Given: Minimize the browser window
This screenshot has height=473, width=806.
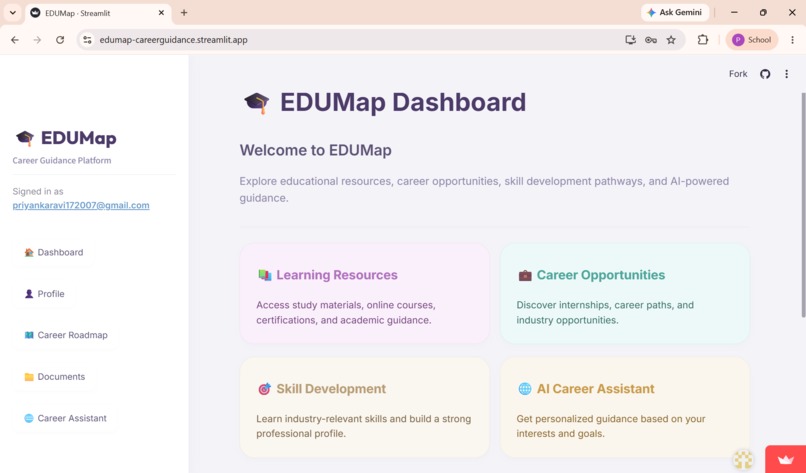Looking at the screenshot, I should pyautogui.click(x=734, y=12).
